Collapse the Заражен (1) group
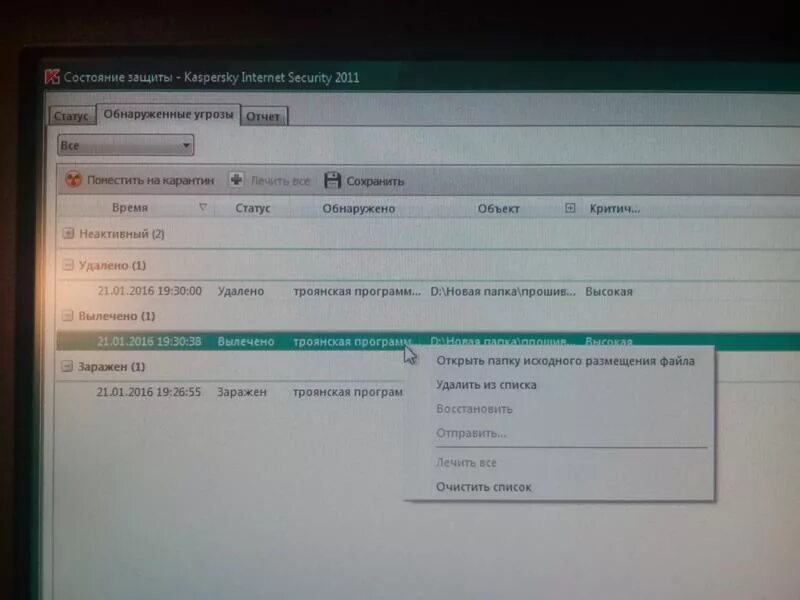Image resolution: width=800 pixels, height=600 pixels. tap(67, 366)
